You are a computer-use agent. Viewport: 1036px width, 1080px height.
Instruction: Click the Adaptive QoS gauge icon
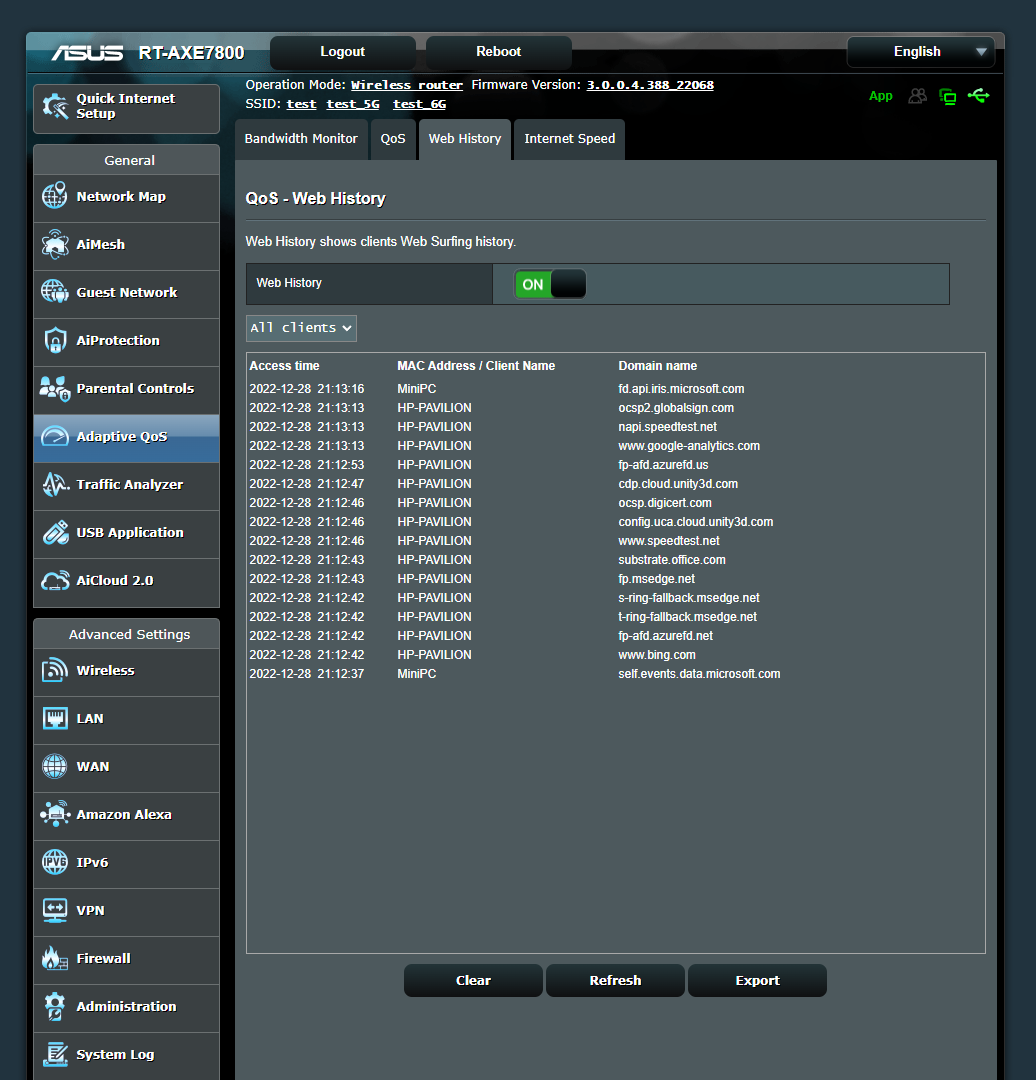coord(55,437)
